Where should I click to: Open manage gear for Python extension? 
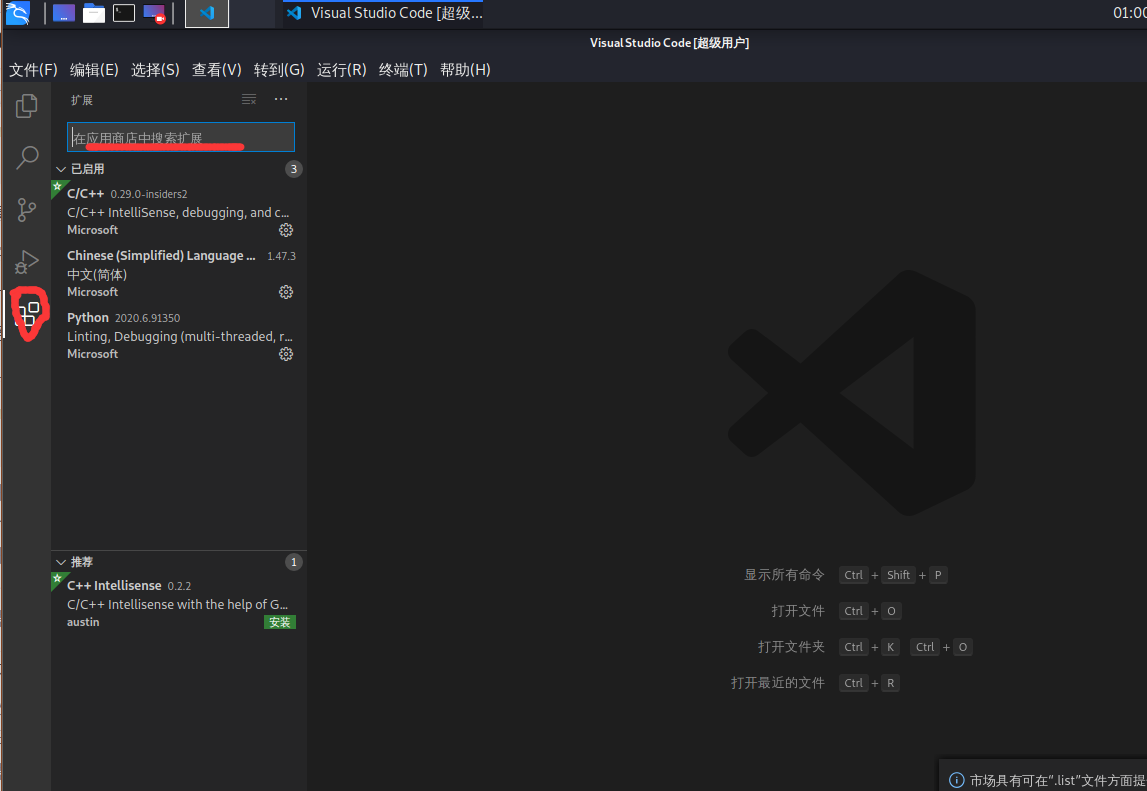286,354
